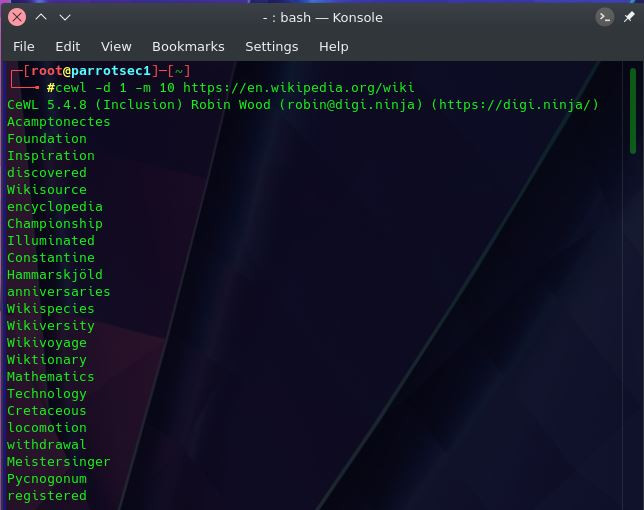Click the word Inspiration
The image size is (644, 510).
51,156
